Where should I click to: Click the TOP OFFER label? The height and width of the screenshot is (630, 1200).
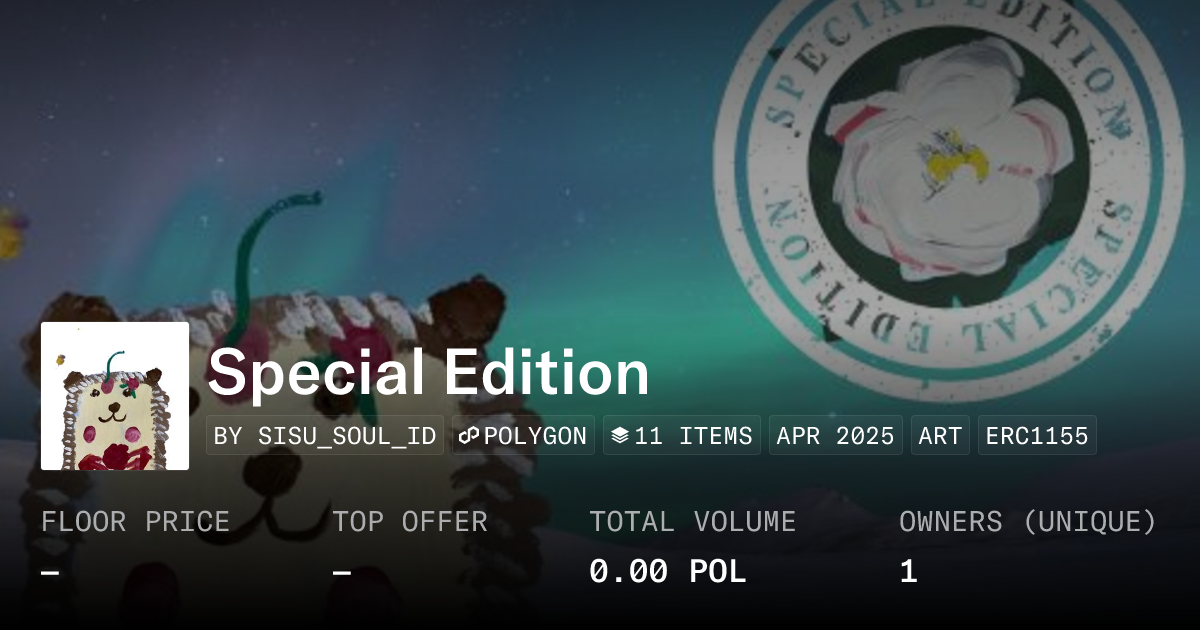click(410, 522)
